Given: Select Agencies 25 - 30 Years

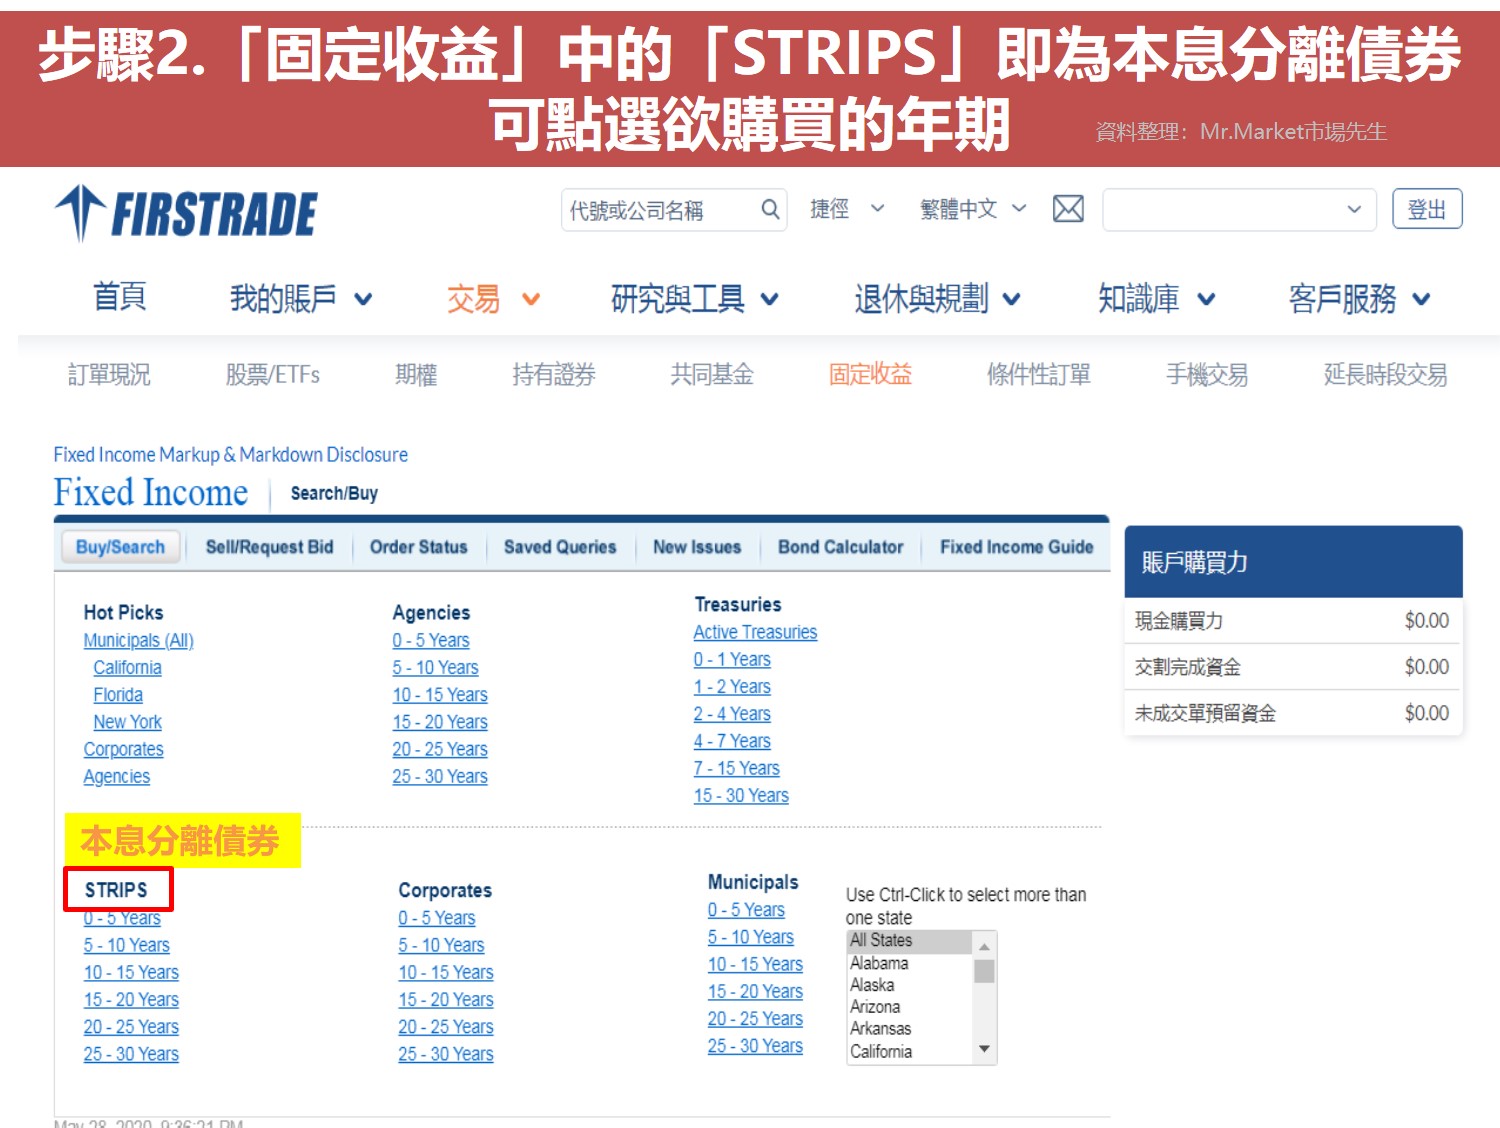Looking at the screenshot, I should 440,776.
